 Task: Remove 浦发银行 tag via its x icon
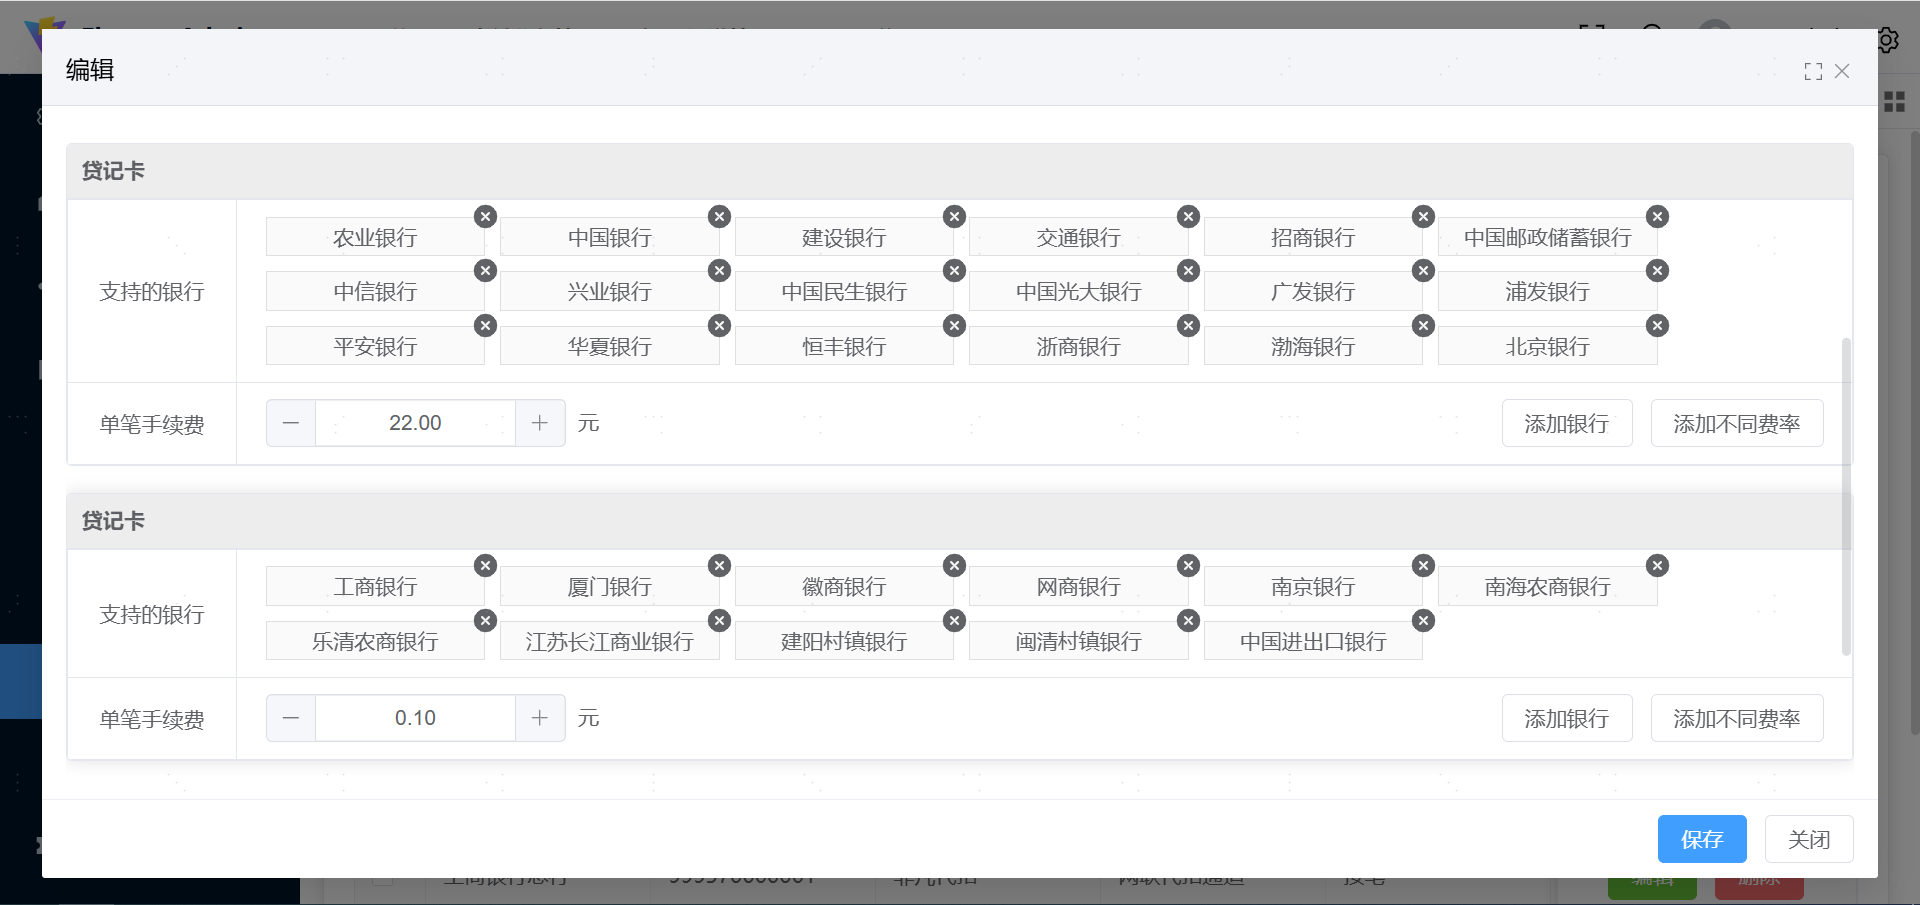tap(1657, 271)
